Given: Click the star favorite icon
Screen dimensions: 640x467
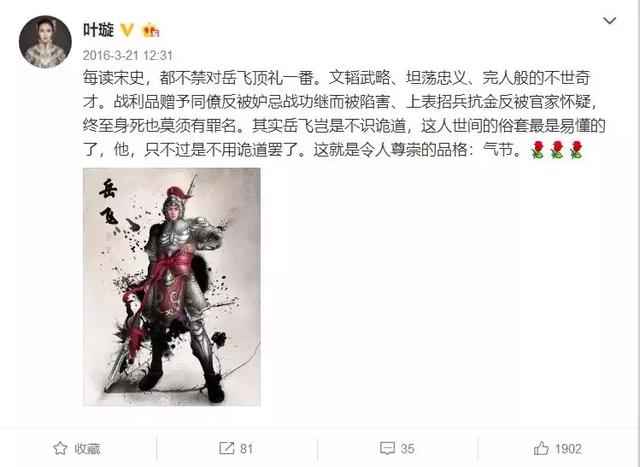Looking at the screenshot, I should (x=60, y=448).
